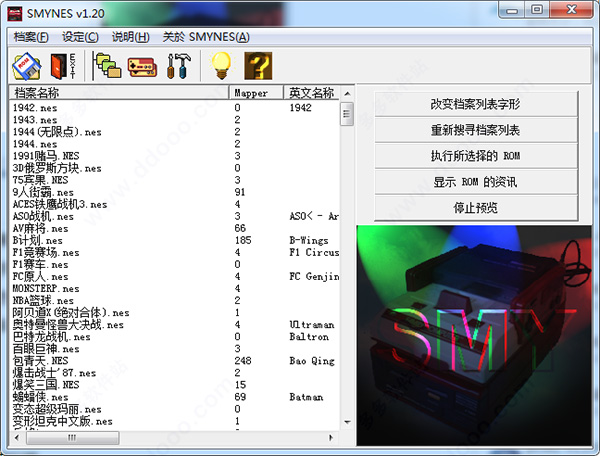Click the Mapper value 185 cell
This screenshot has width=600, height=456.
tap(243, 240)
